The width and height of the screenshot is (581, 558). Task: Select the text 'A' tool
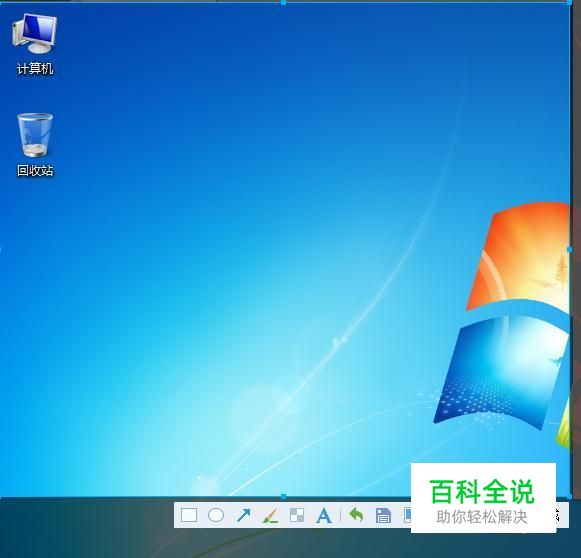(x=323, y=515)
